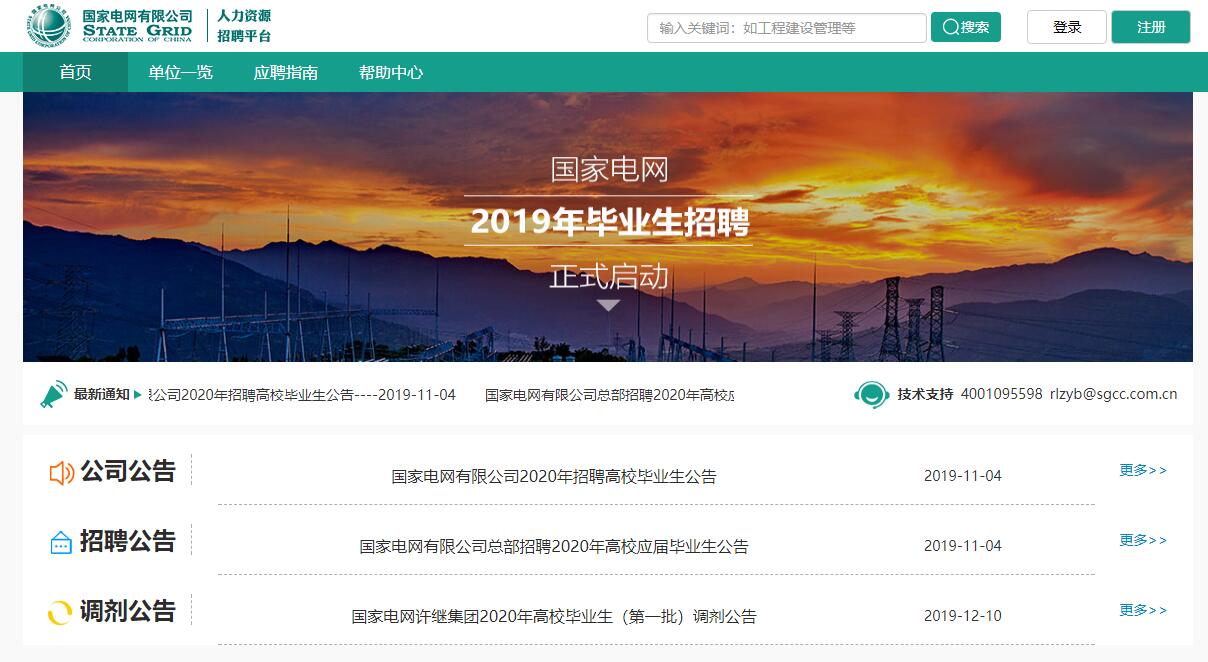The width and height of the screenshot is (1208, 662).
Task: Click the yellow ring icon beside 调剂公告
Action: (x=60, y=612)
